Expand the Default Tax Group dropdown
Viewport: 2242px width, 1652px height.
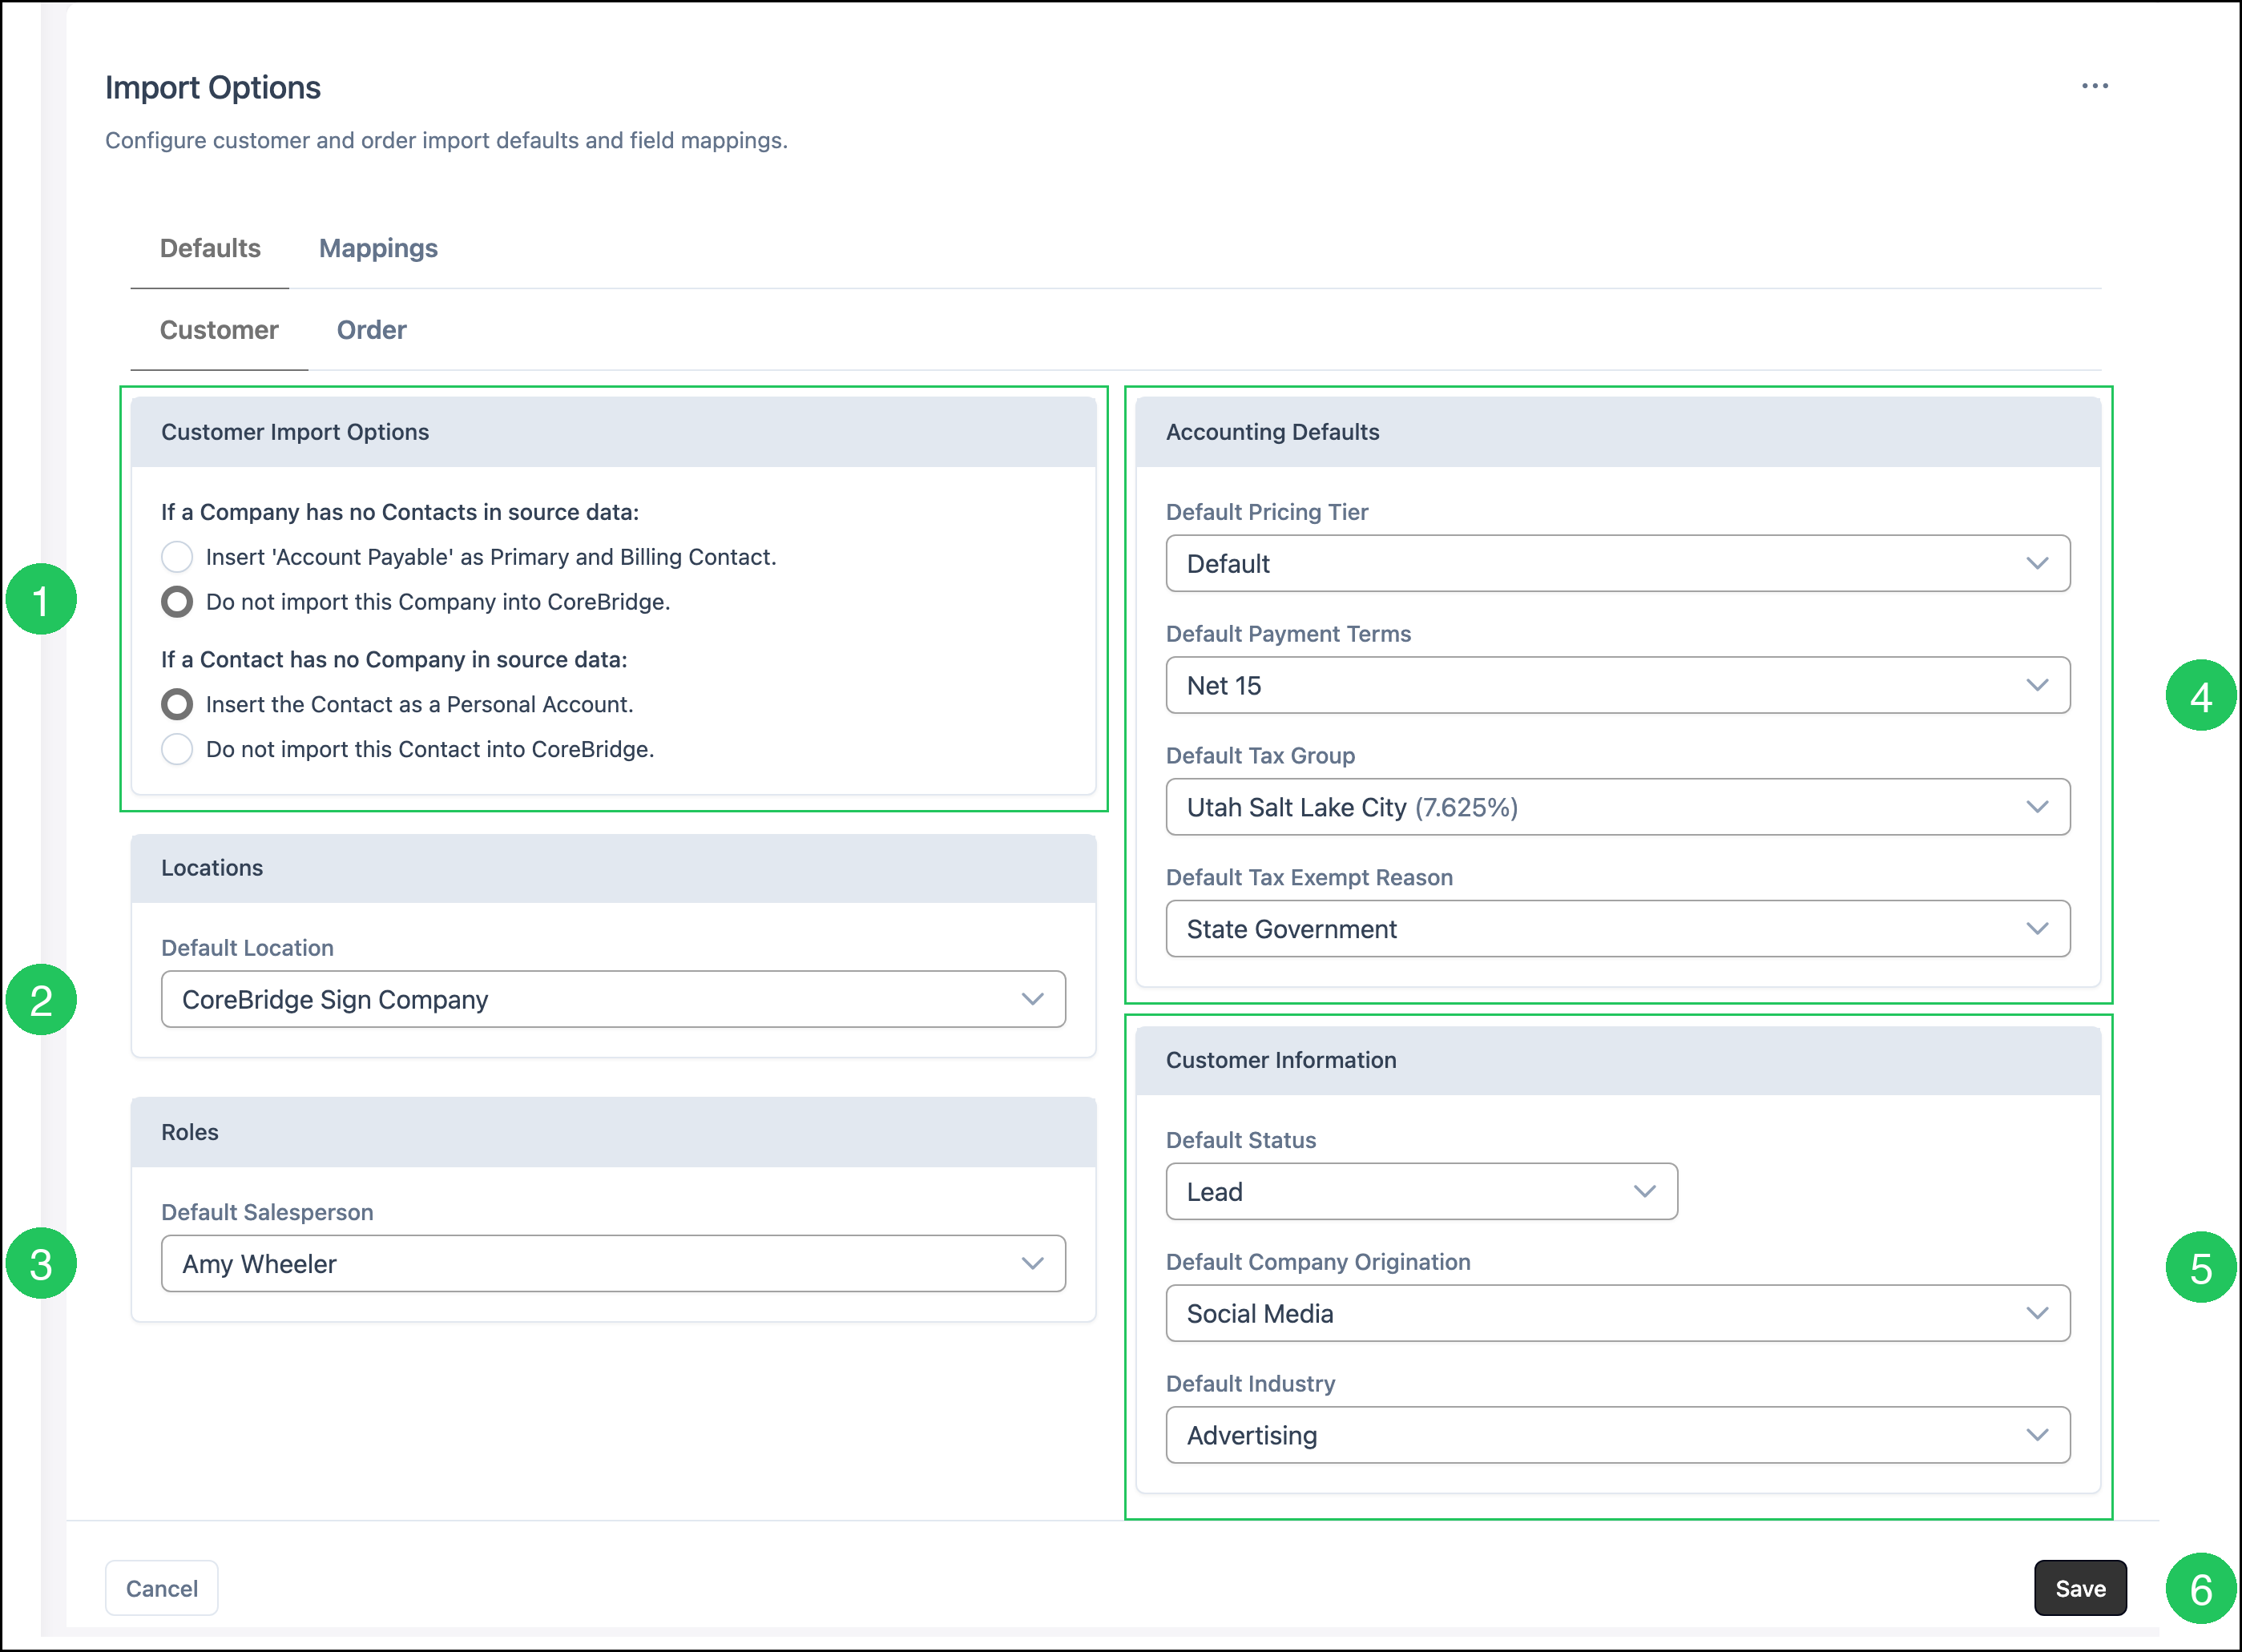click(x=1618, y=807)
